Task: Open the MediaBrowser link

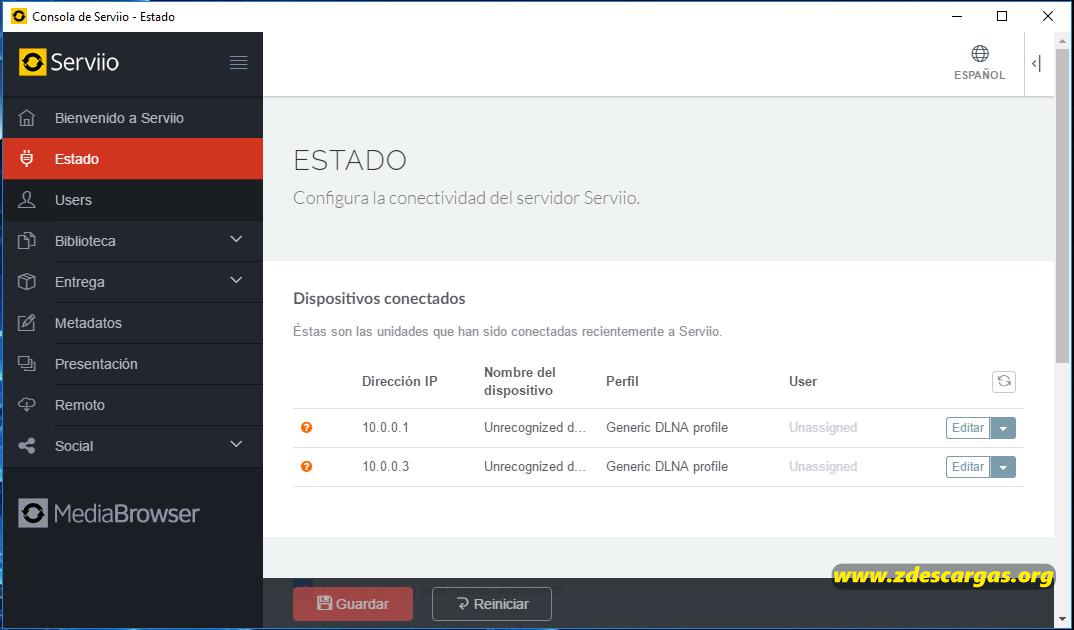Action: click(110, 514)
